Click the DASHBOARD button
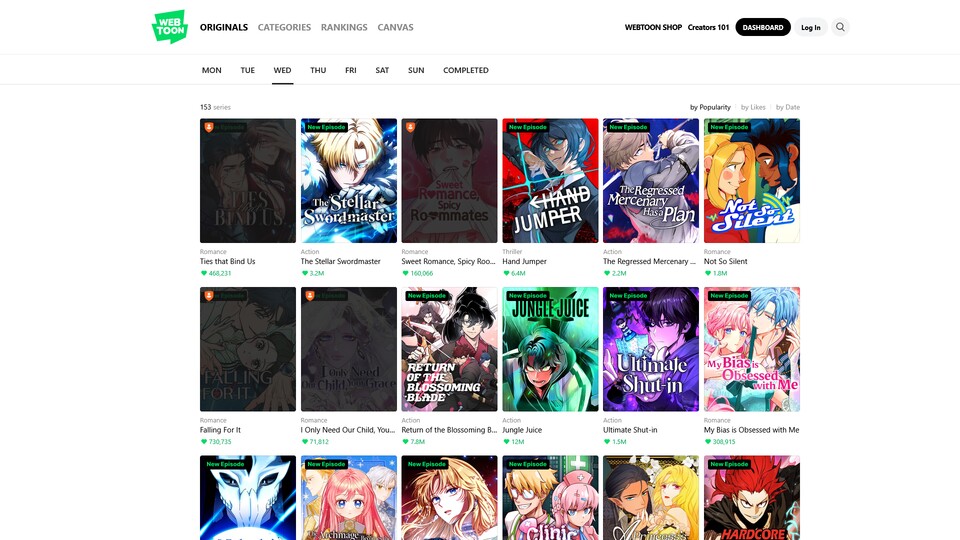Viewport: 960px width, 540px height. [763, 27]
